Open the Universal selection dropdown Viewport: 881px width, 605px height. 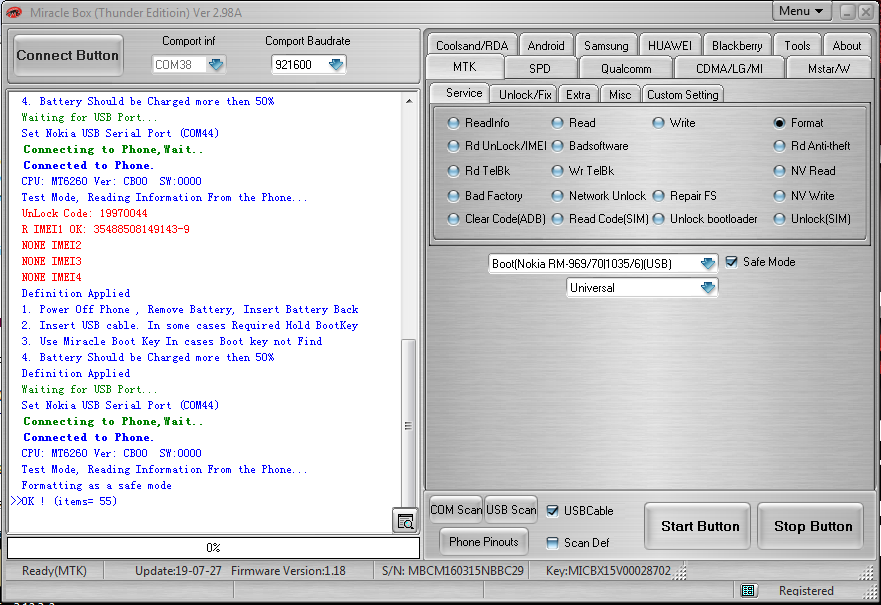708,288
